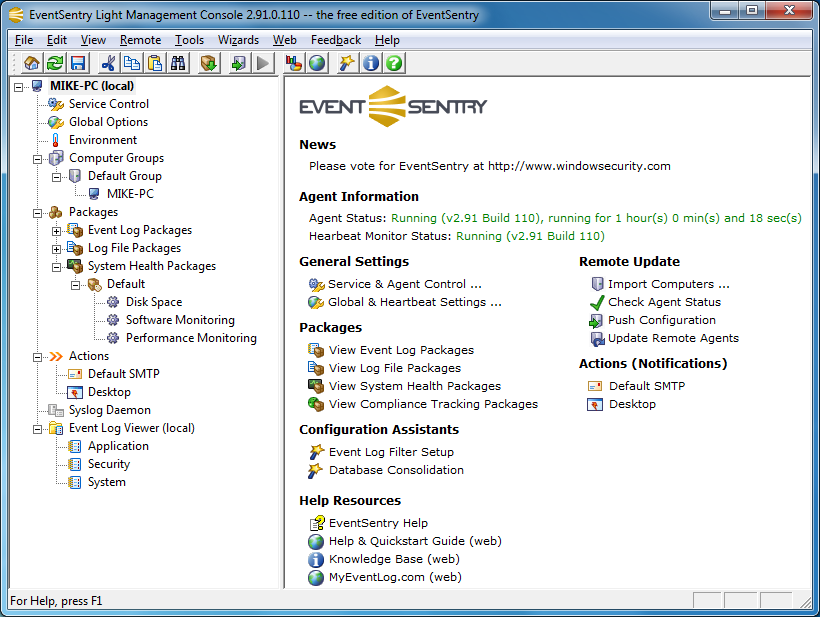
Task: Select Performance Monitoring tree item
Action: point(191,338)
